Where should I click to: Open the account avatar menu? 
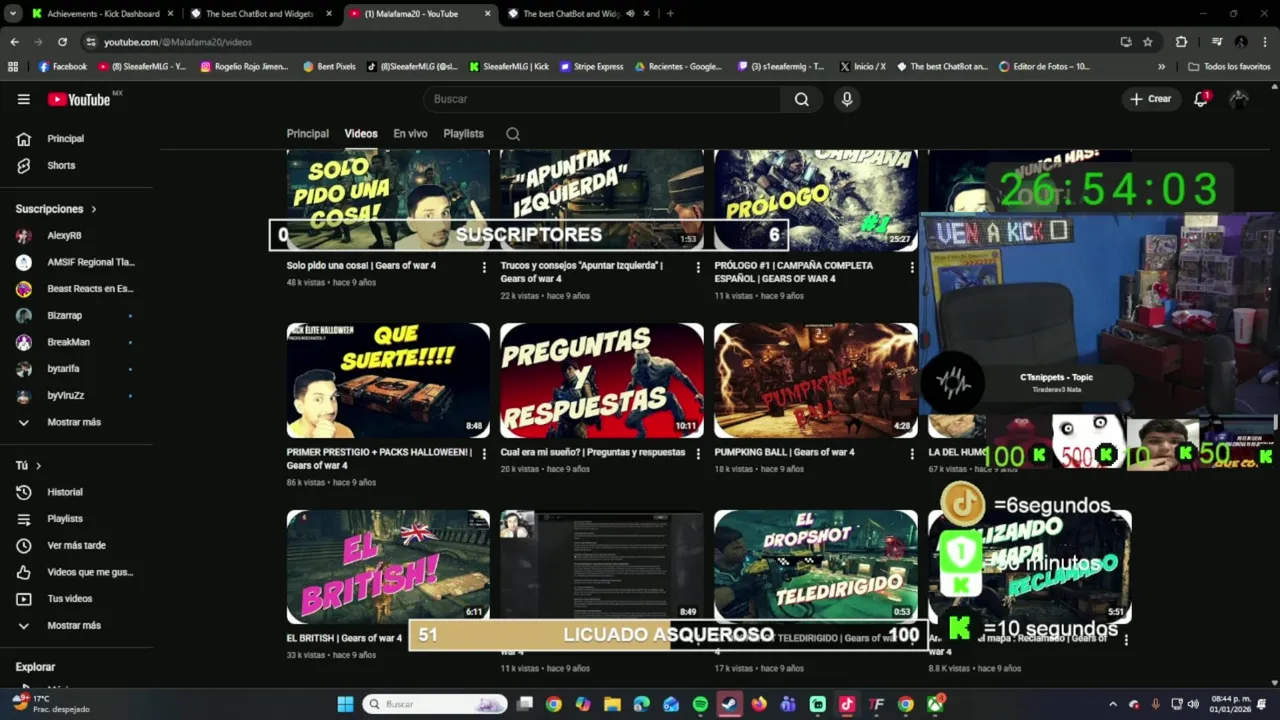tap(1239, 99)
